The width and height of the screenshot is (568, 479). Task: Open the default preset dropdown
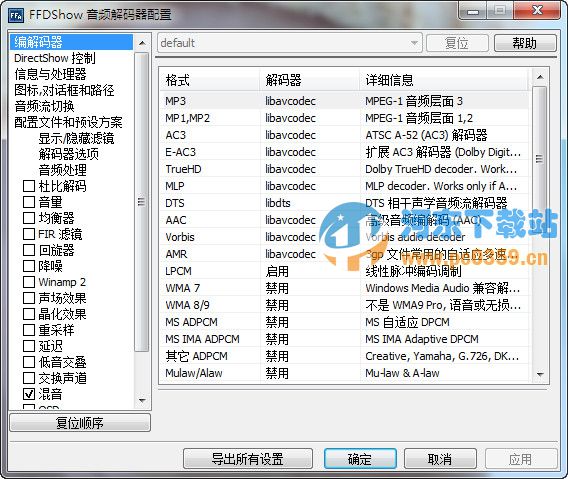[290, 43]
